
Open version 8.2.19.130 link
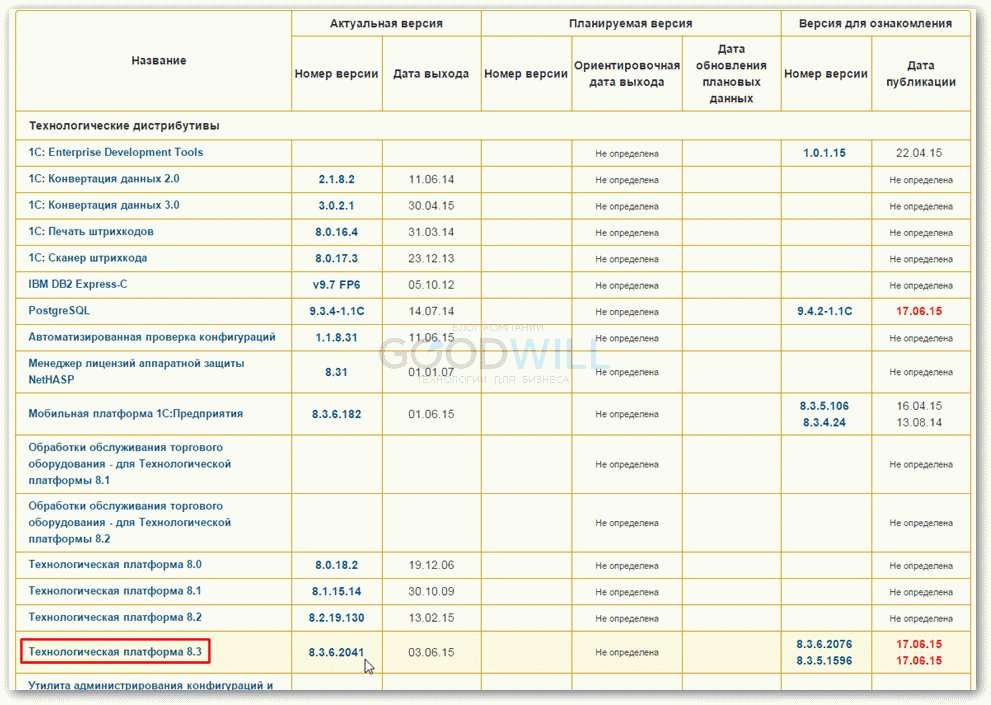[337, 618]
